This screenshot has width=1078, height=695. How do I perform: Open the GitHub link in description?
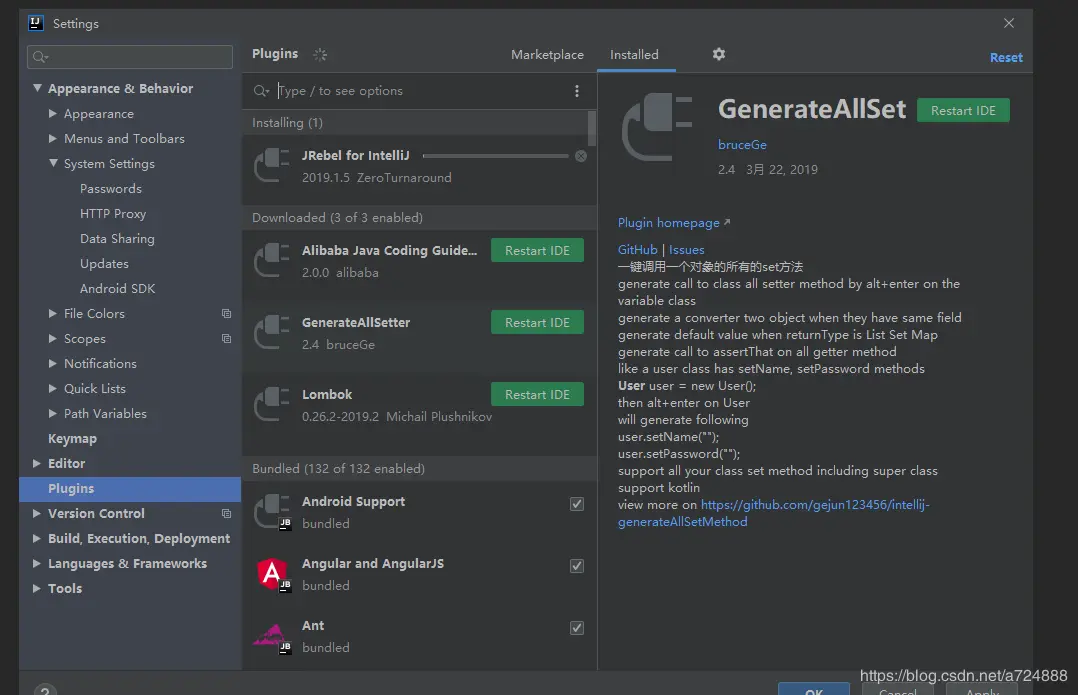coord(637,250)
